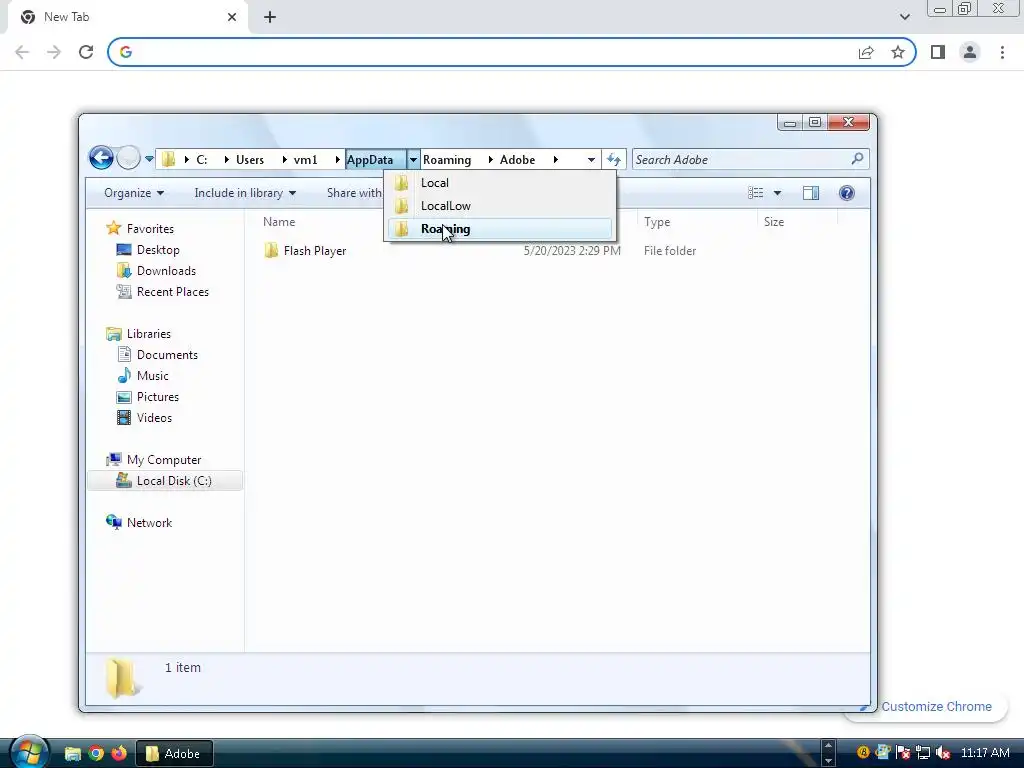Viewport: 1024px width, 768px height.
Task: Open the Organize menu
Action: click(x=134, y=193)
